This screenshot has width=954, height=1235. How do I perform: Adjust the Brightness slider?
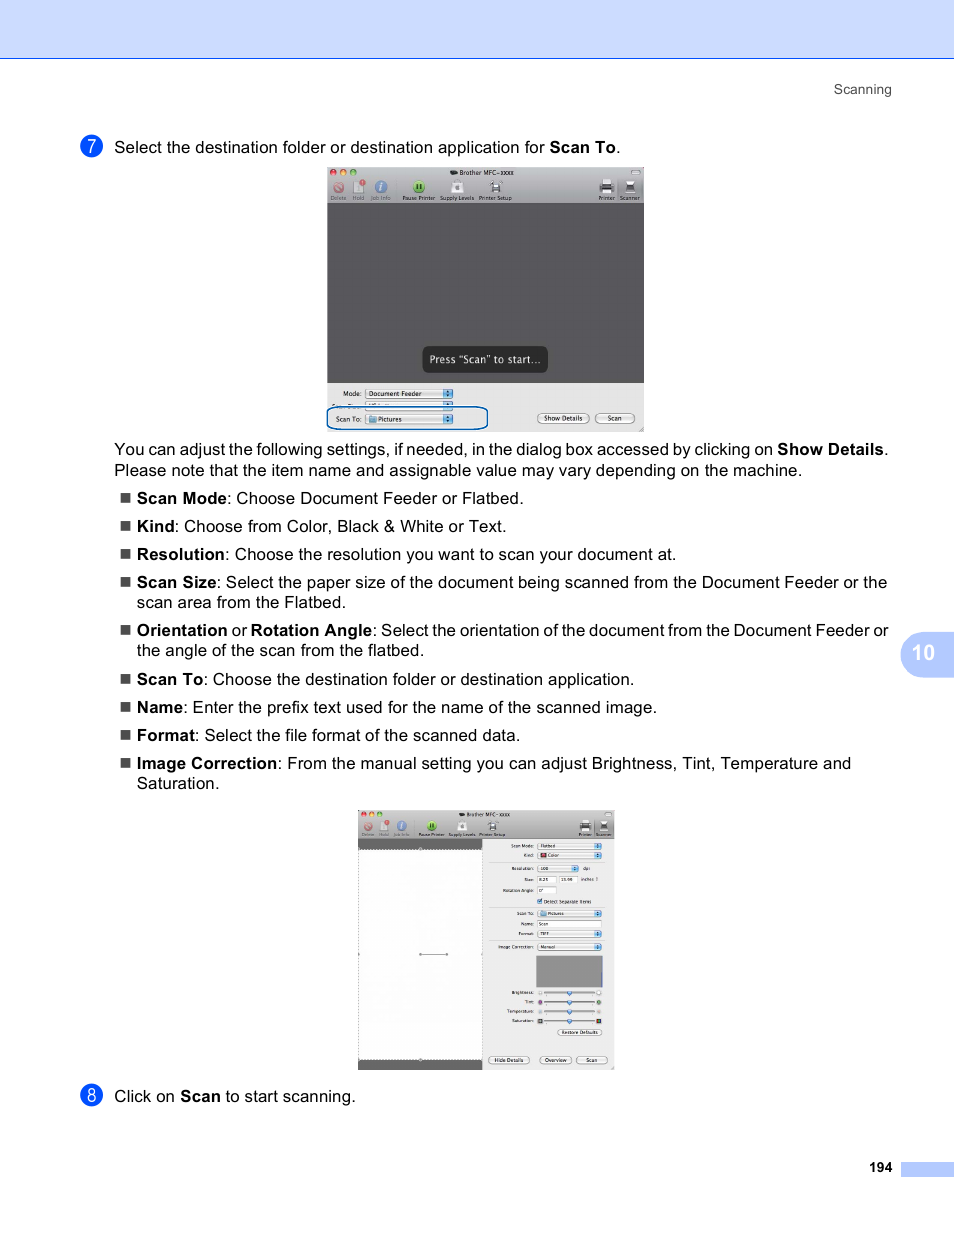pos(569,993)
